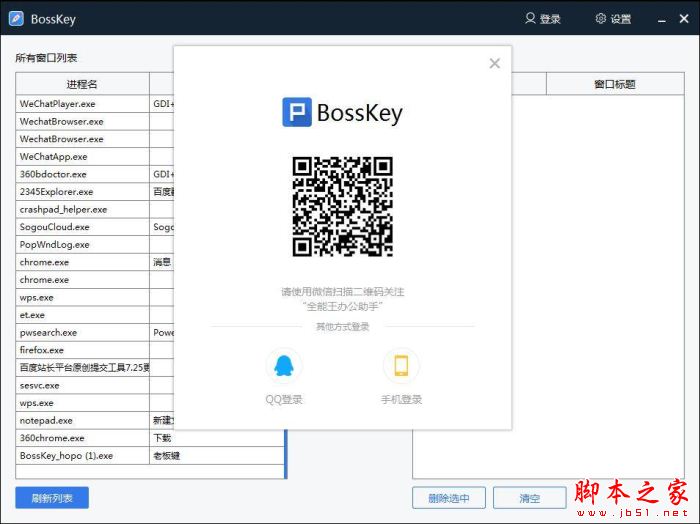Select the 2345Explorer.exe row
The width and height of the screenshot is (700, 524).
coord(95,192)
